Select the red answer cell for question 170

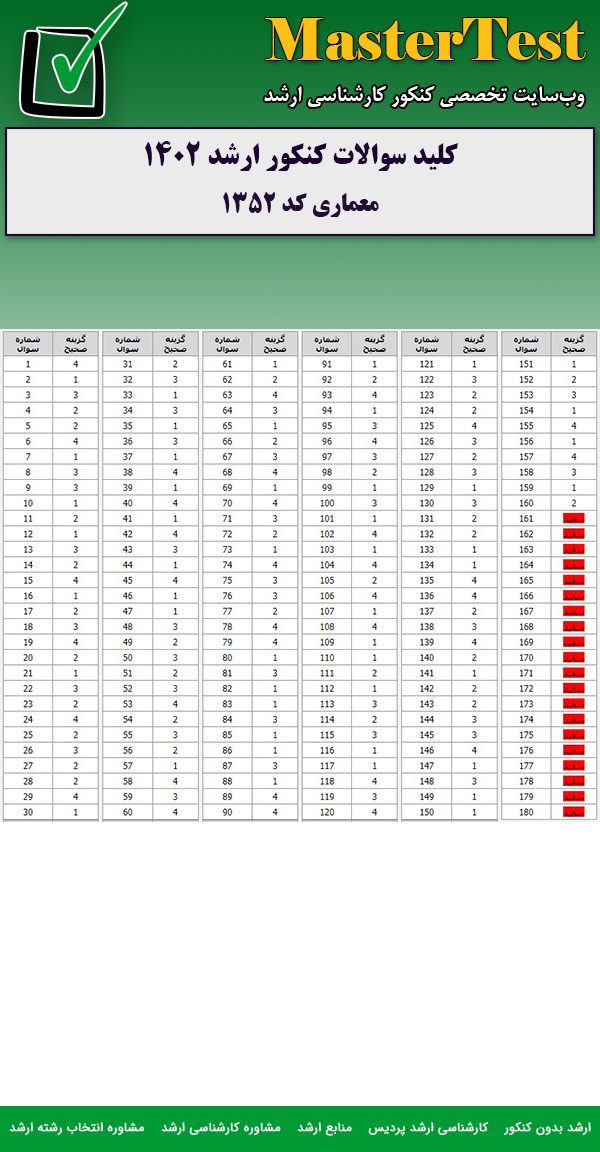[573, 658]
